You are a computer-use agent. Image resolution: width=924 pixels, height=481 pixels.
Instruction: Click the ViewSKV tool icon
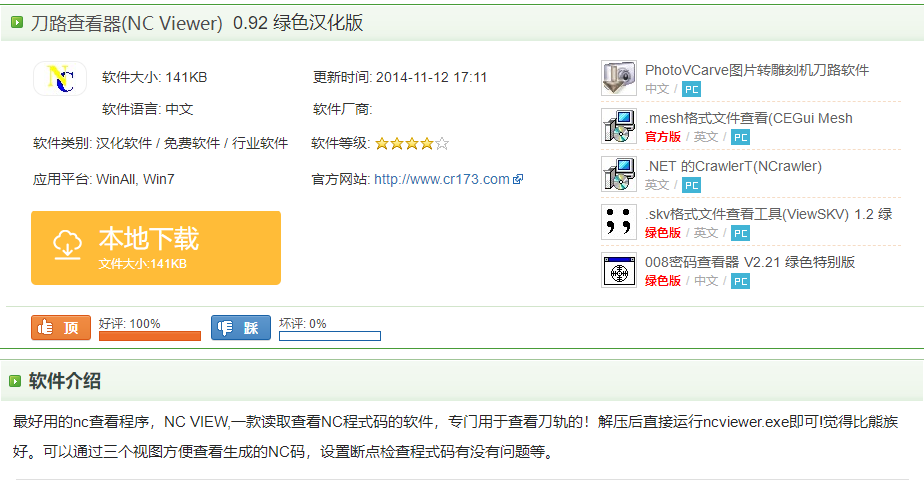[x=619, y=222]
